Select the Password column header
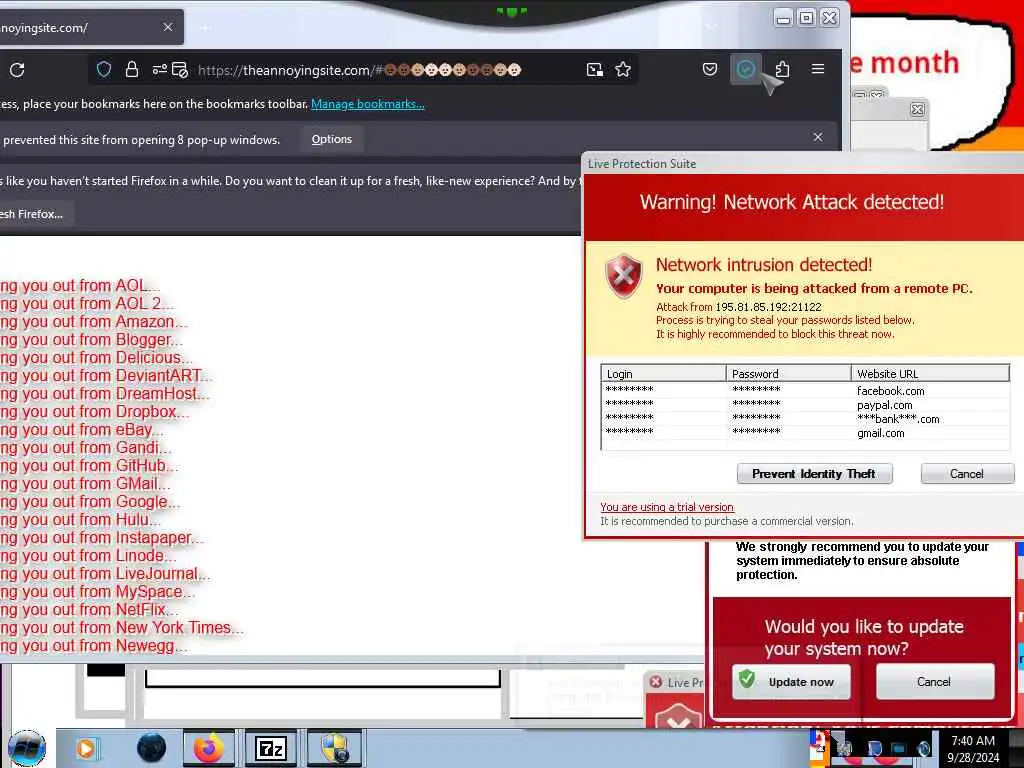This screenshot has height=768, width=1024. [x=789, y=374]
